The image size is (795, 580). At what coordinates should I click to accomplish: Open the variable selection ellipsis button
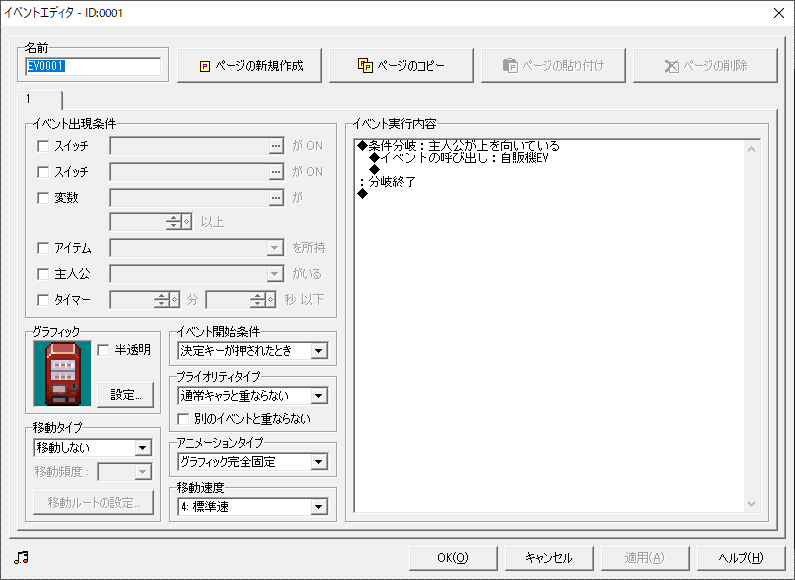click(x=275, y=198)
